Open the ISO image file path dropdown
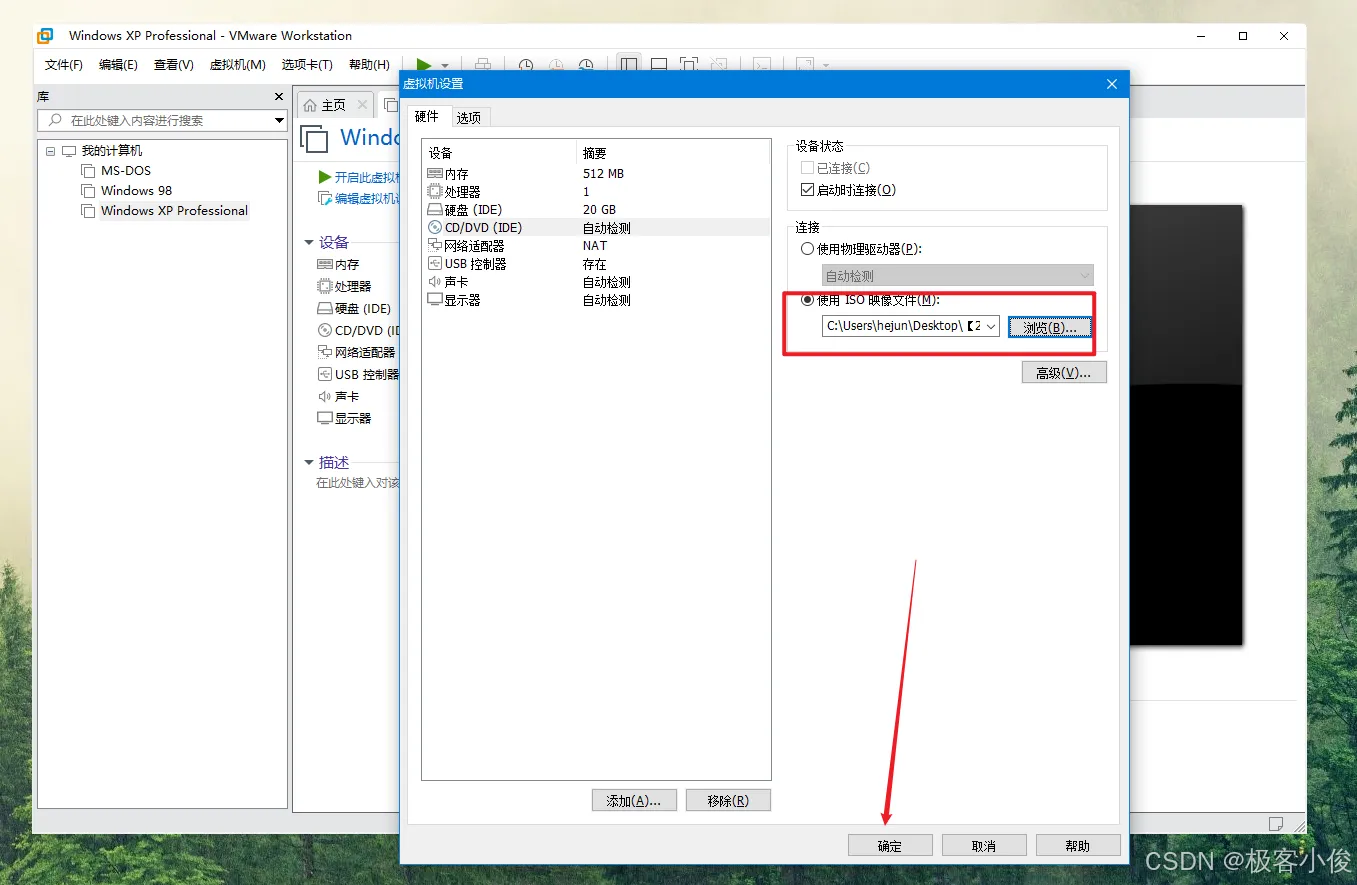Screen dimensions: 1357x885 click(x=991, y=326)
